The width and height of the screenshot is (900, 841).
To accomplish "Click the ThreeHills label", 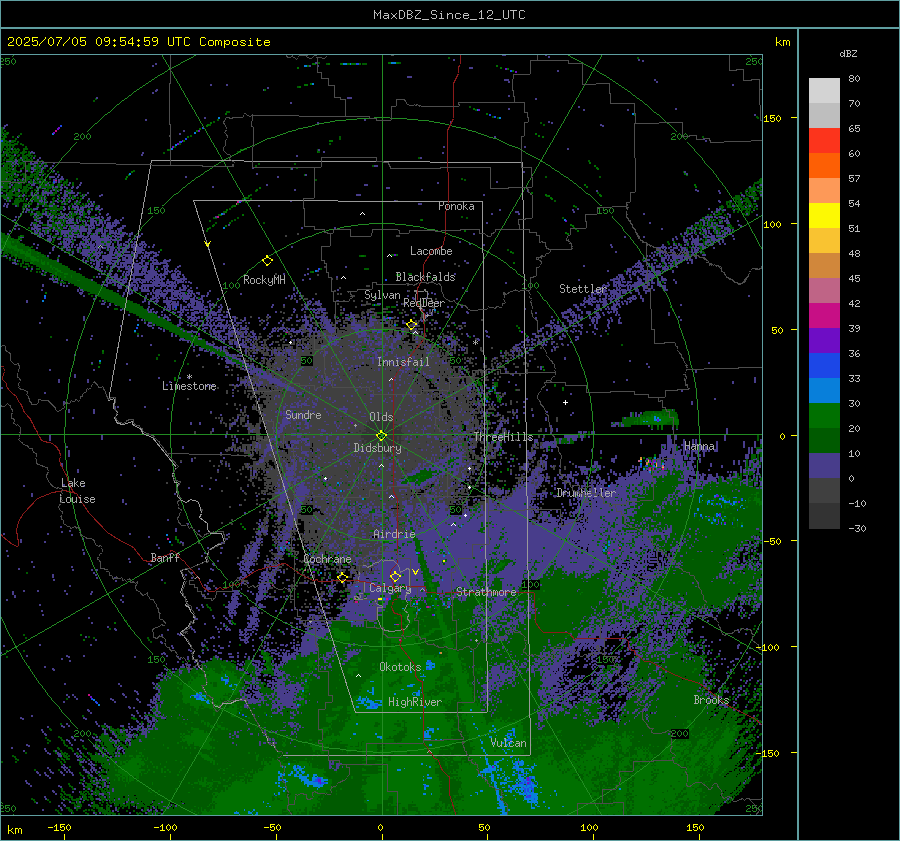I will [503, 437].
